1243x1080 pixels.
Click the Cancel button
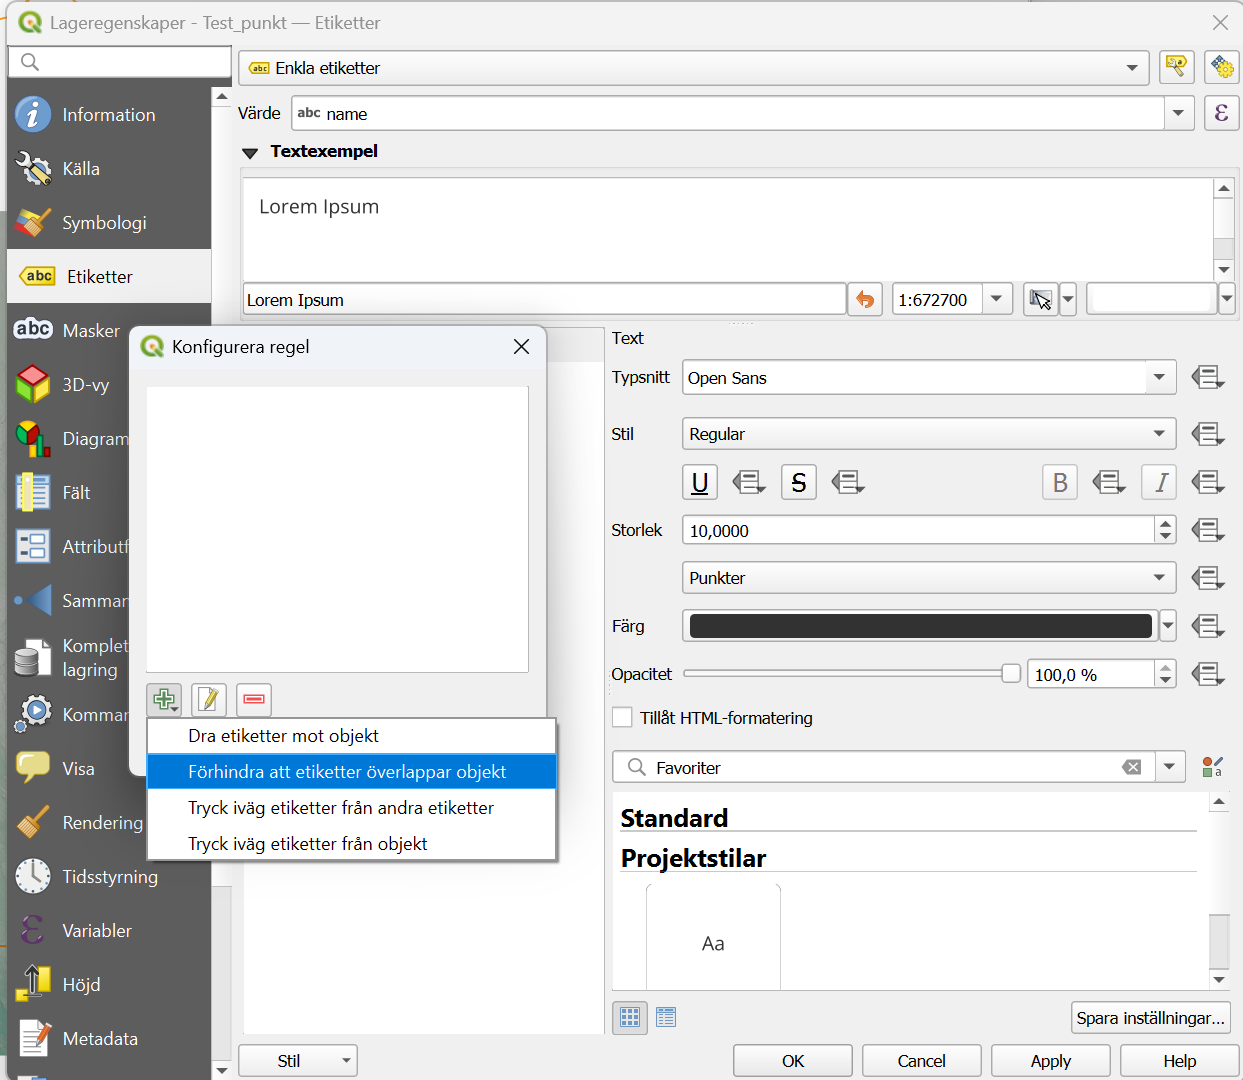tap(922, 1061)
